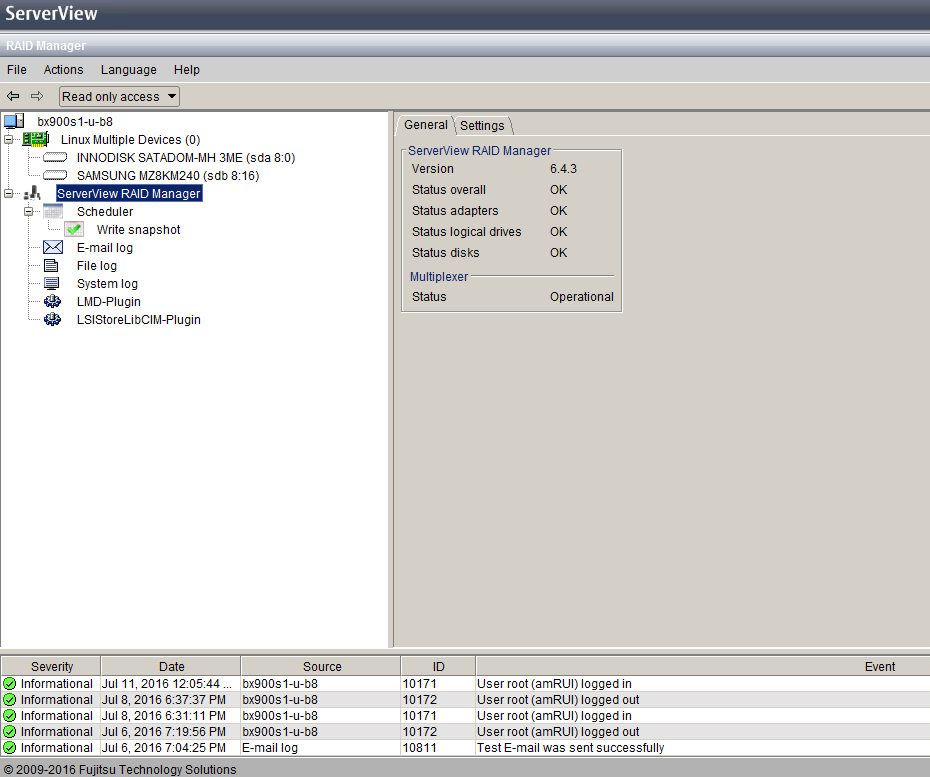Click the System log monitor icon
The height and width of the screenshot is (777, 930).
coord(52,284)
